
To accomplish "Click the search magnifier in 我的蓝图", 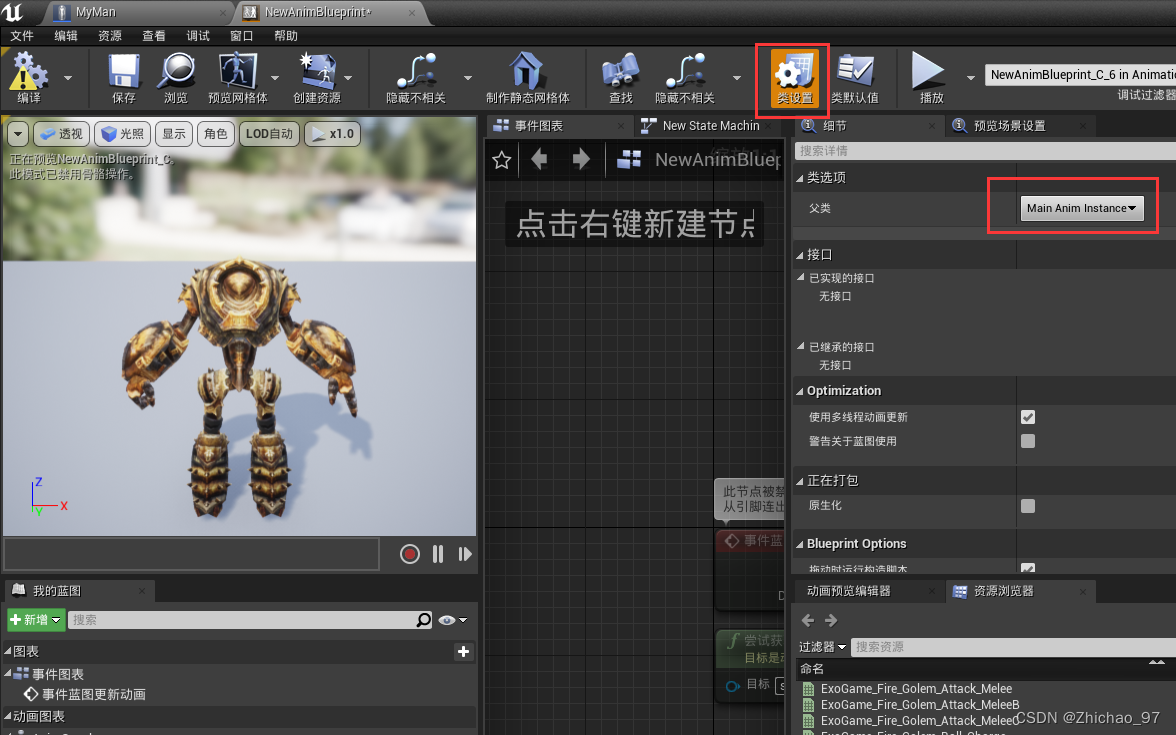I will tap(424, 620).
